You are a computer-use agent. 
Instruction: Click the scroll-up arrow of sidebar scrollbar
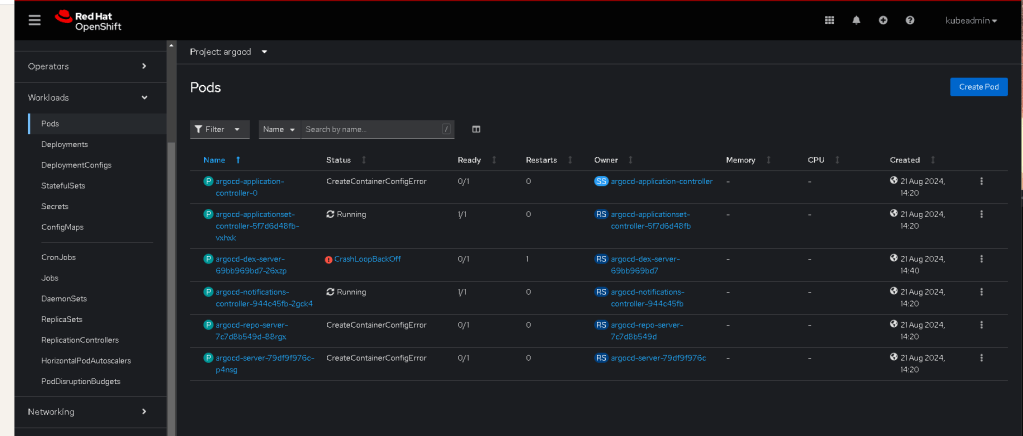click(x=172, y=46)
